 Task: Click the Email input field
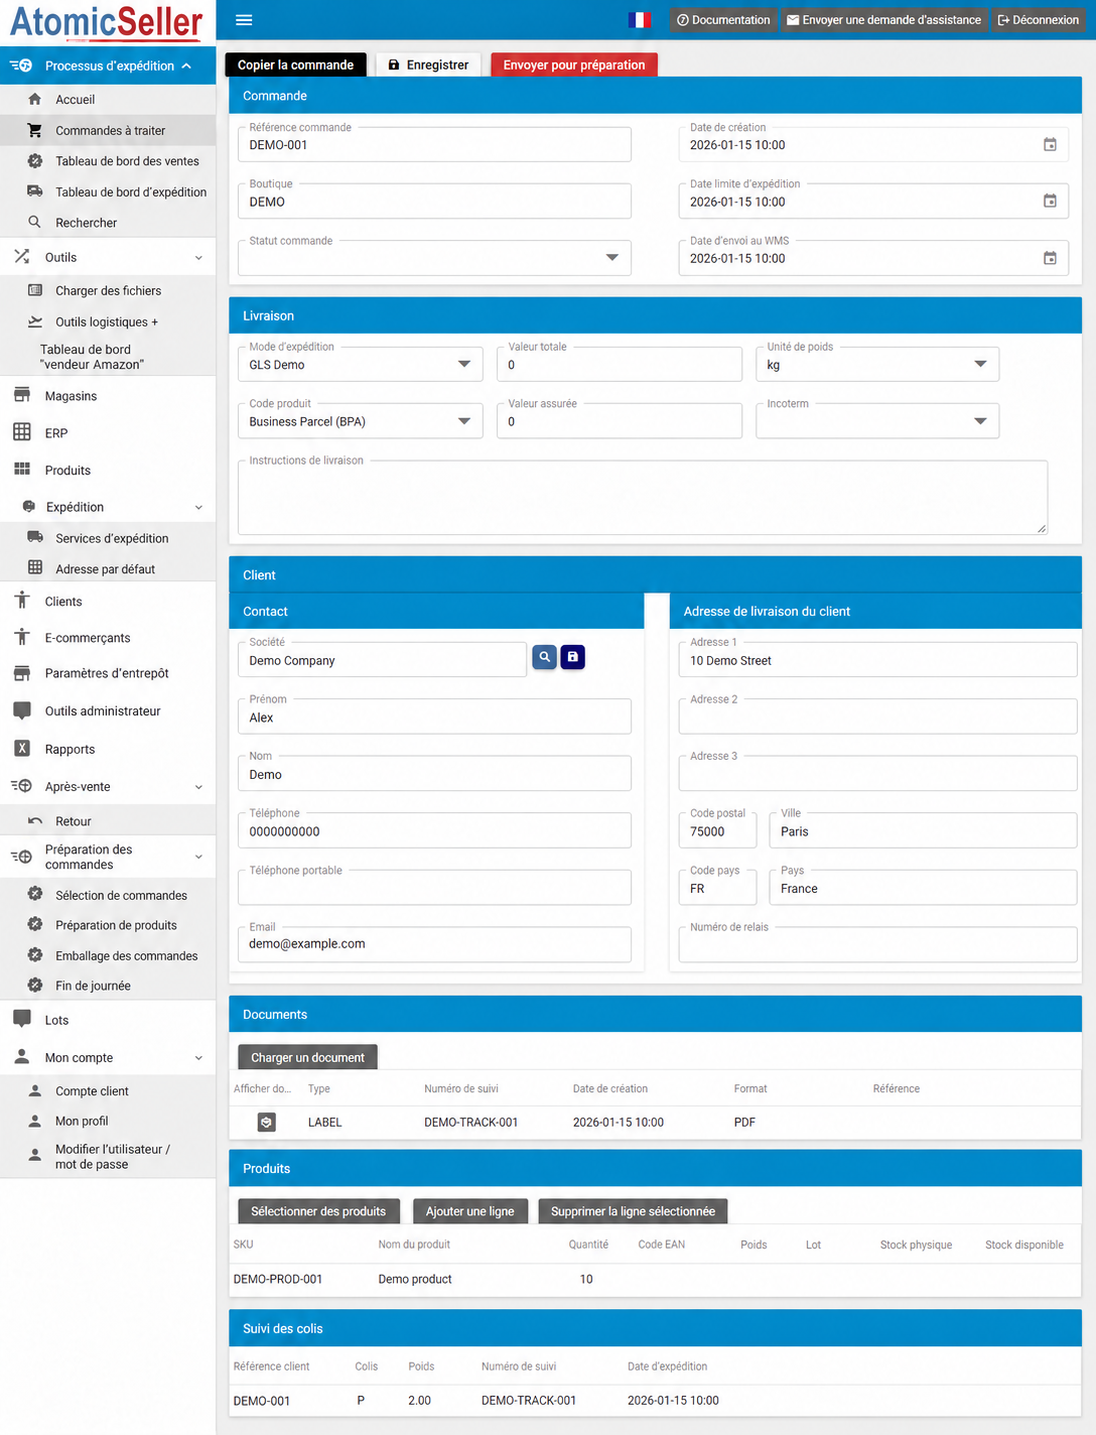(434, 944)
